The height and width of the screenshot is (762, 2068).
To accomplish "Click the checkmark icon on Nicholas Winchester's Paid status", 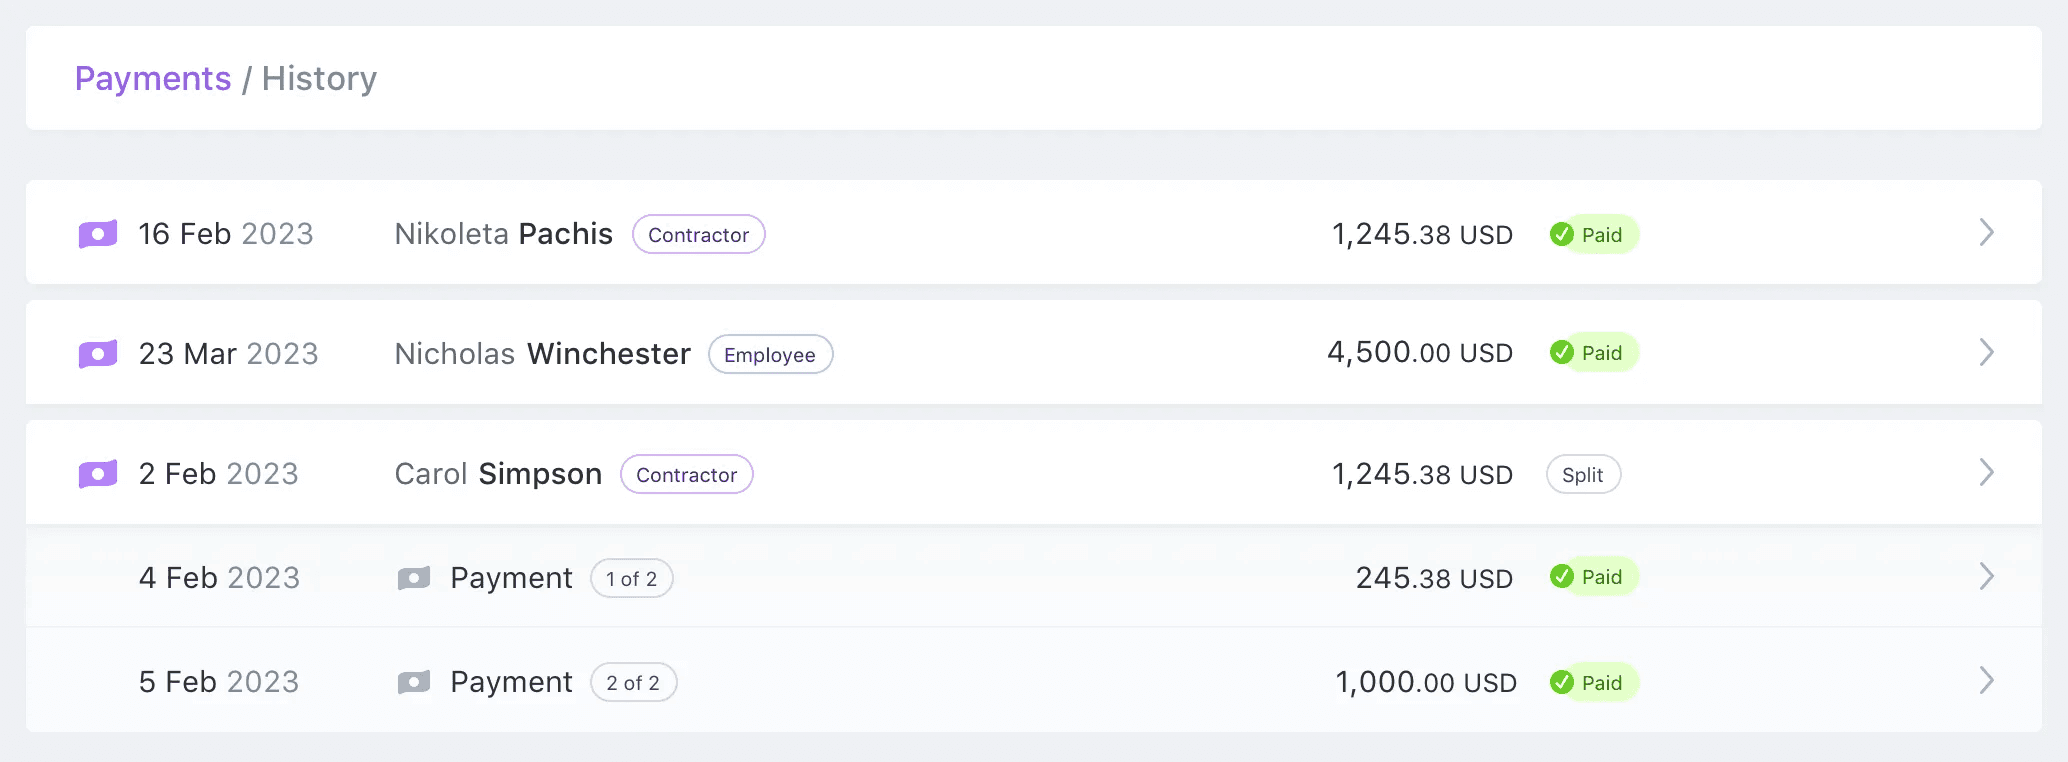I will pyautogui.click(x=1563, y=352).
